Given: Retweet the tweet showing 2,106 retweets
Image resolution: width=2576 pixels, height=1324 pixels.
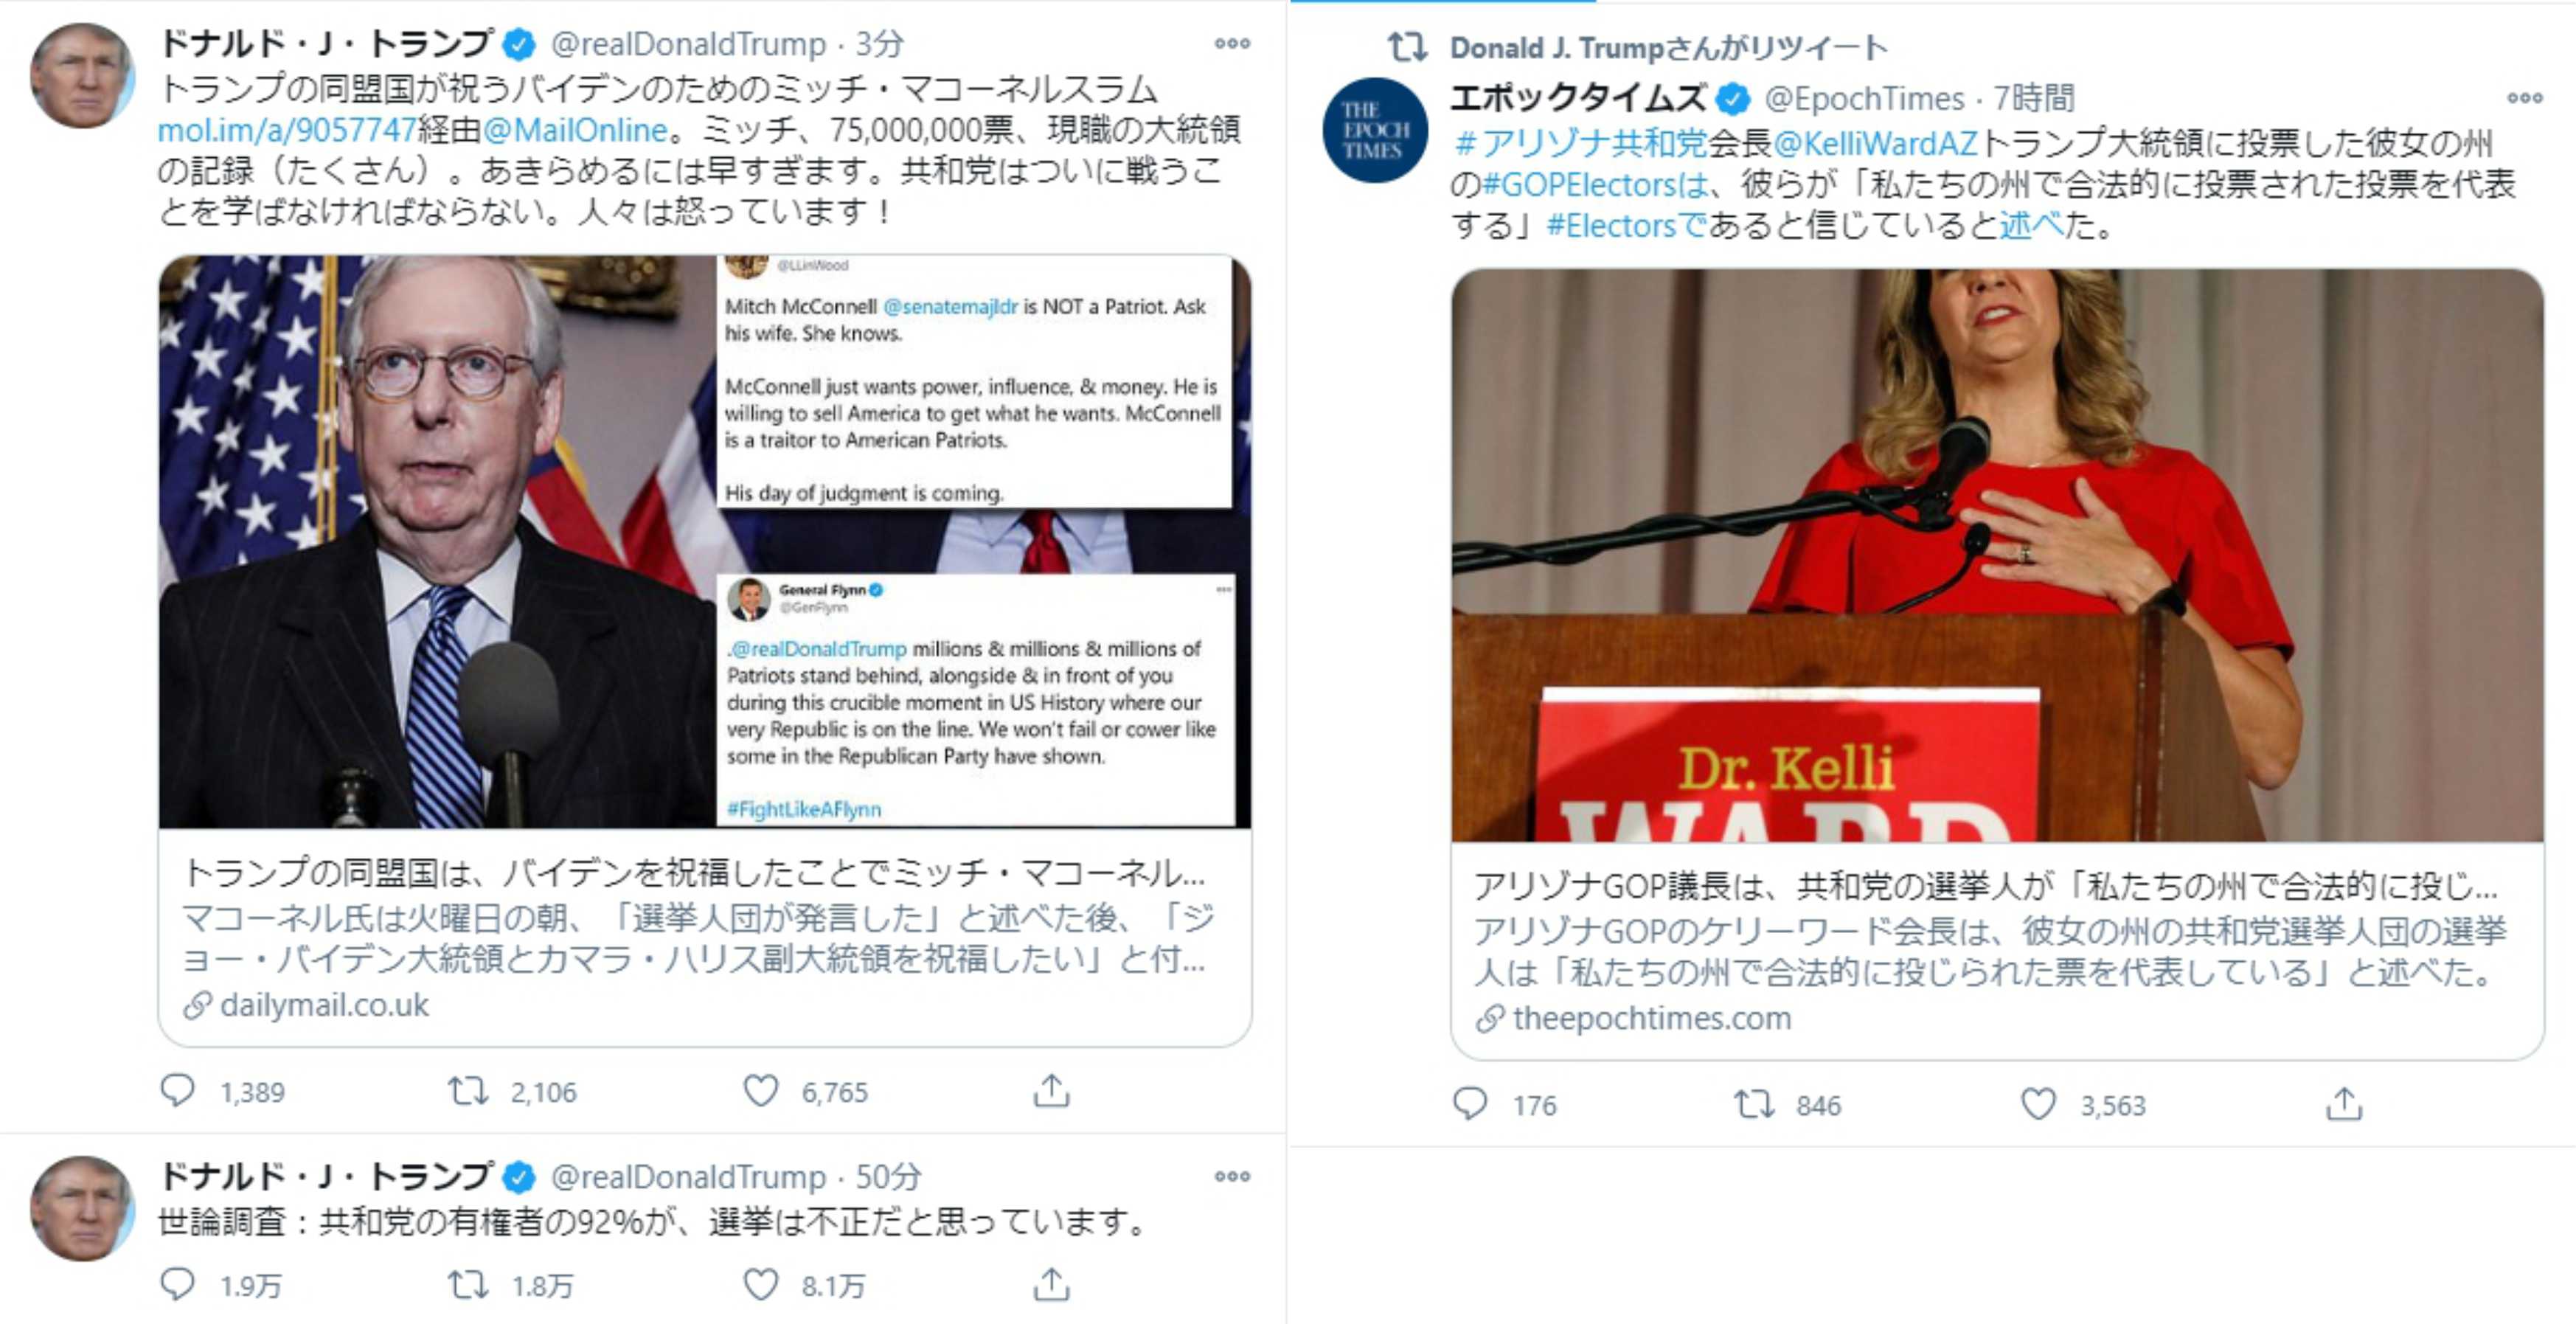Looking at the screenshot, I should pyautogui.click(x=468, y=1090).
